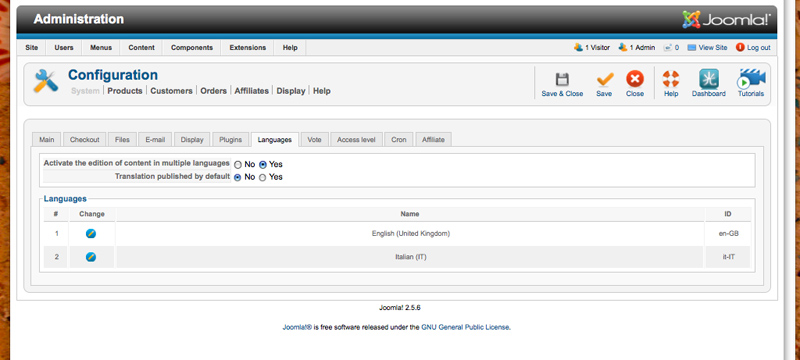The width and height of the screenshot is (800, 360).
Task: Click the Configuration tools icon
Action: [45, 81]
